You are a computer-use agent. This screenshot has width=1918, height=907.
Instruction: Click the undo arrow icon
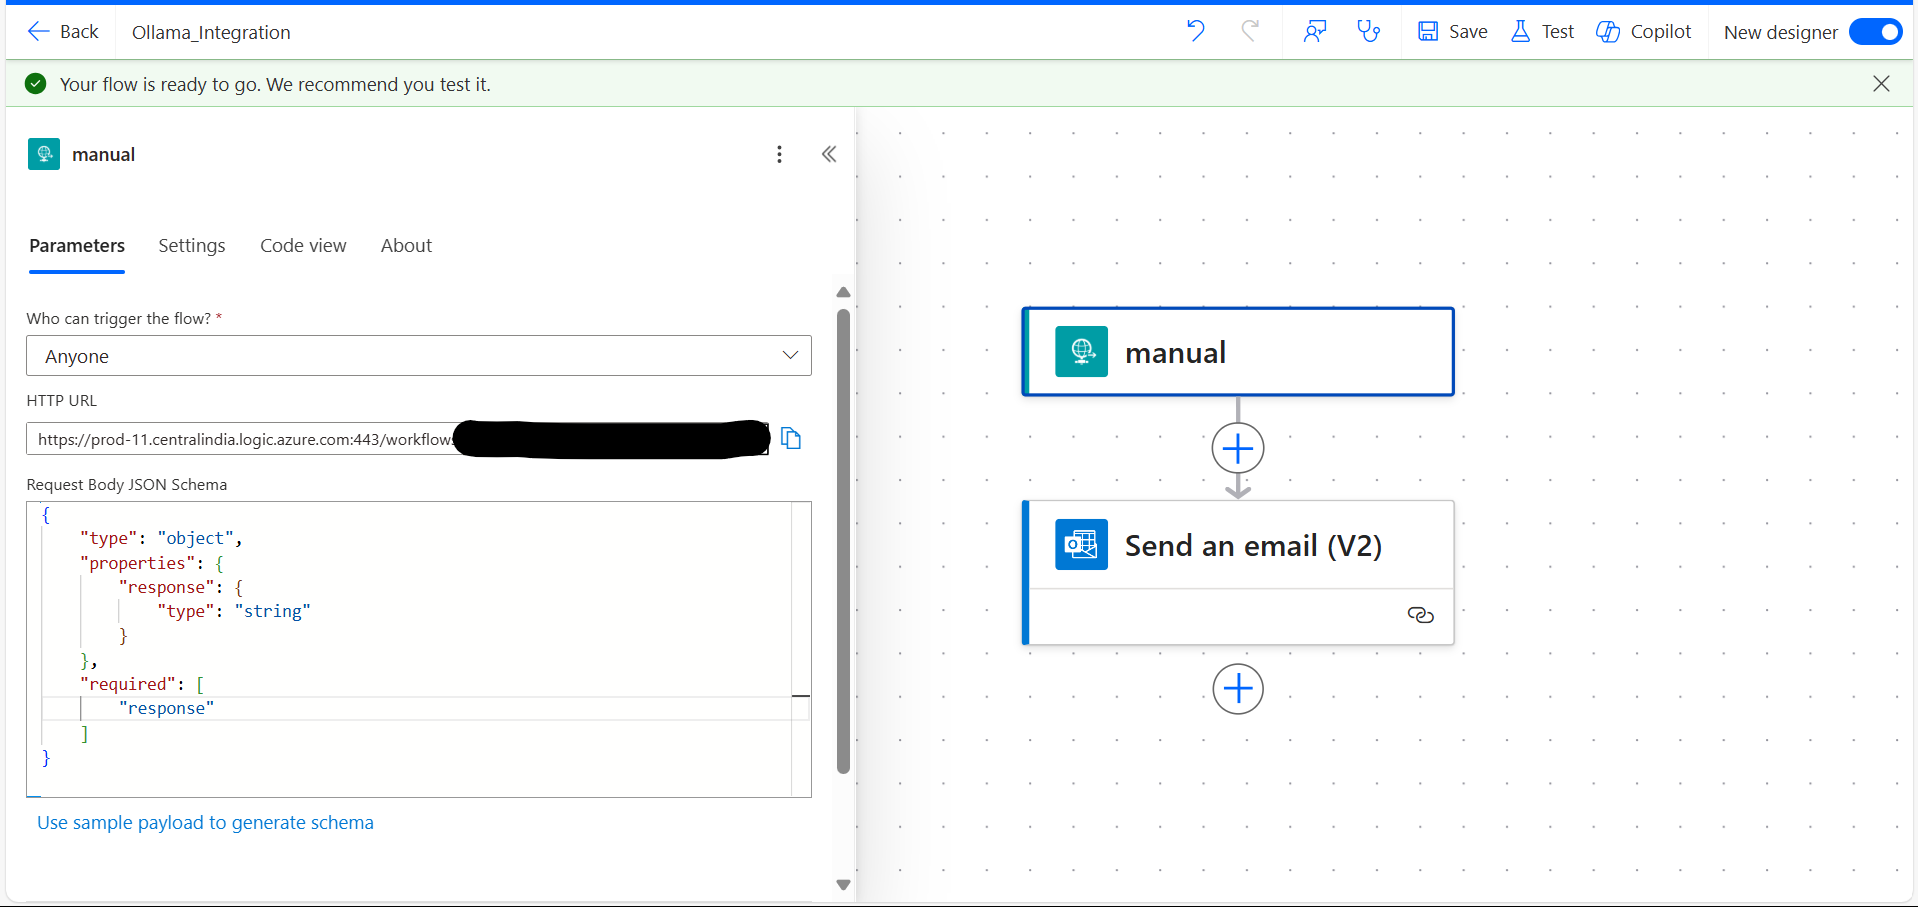click(1195, 31)
